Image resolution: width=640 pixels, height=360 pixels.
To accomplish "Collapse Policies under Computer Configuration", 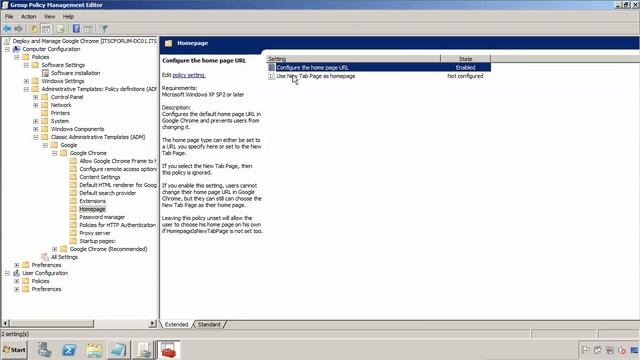I will click(x=17, y=57).
